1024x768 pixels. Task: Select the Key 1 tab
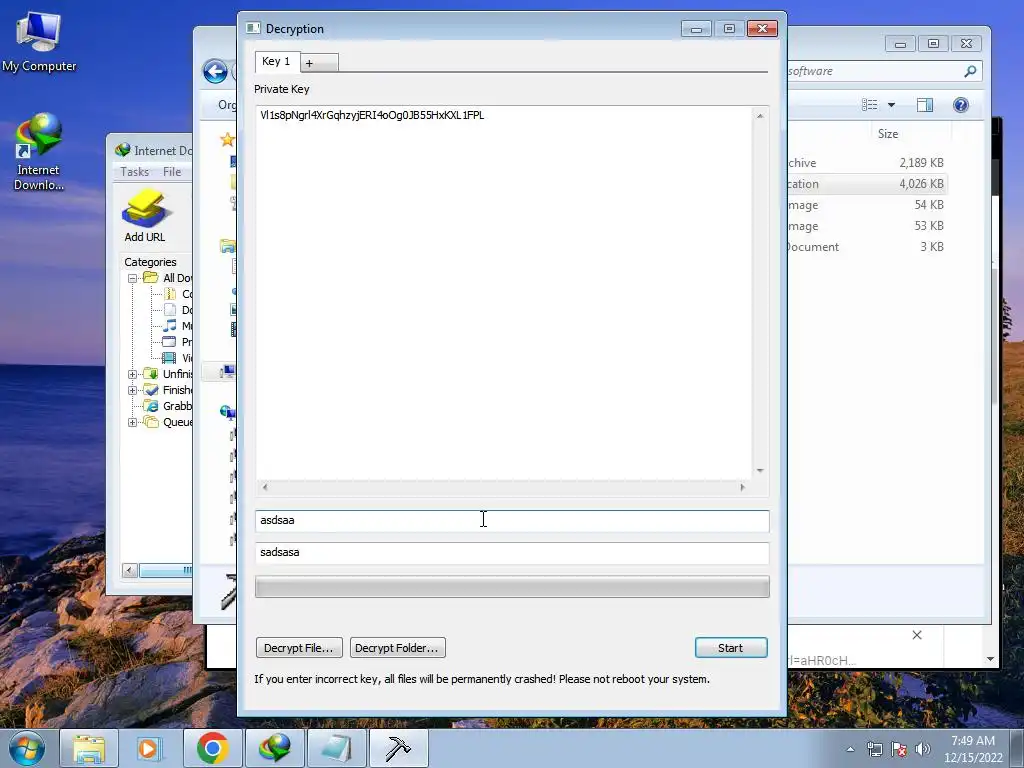[x=276, y=61]
